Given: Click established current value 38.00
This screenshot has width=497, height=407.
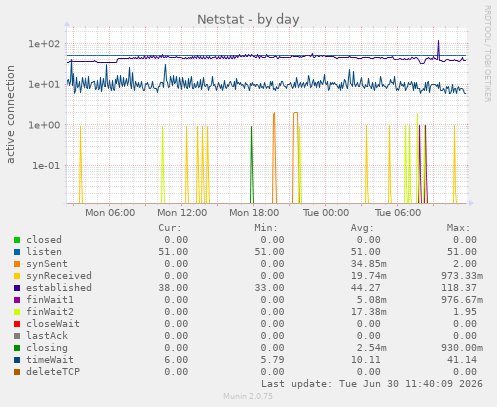Looking at the screenshot, I should pos(173,288).
